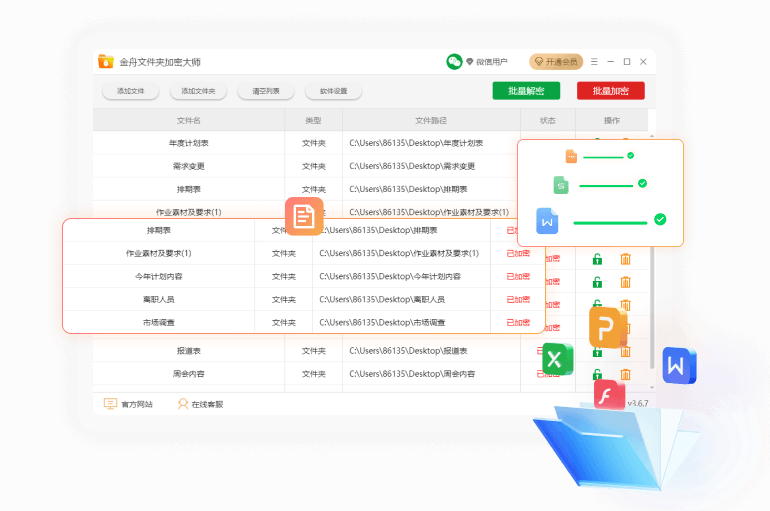Click the 在线客服 support icon
Viewport: 770px width, 511px height.
[183, 404]
